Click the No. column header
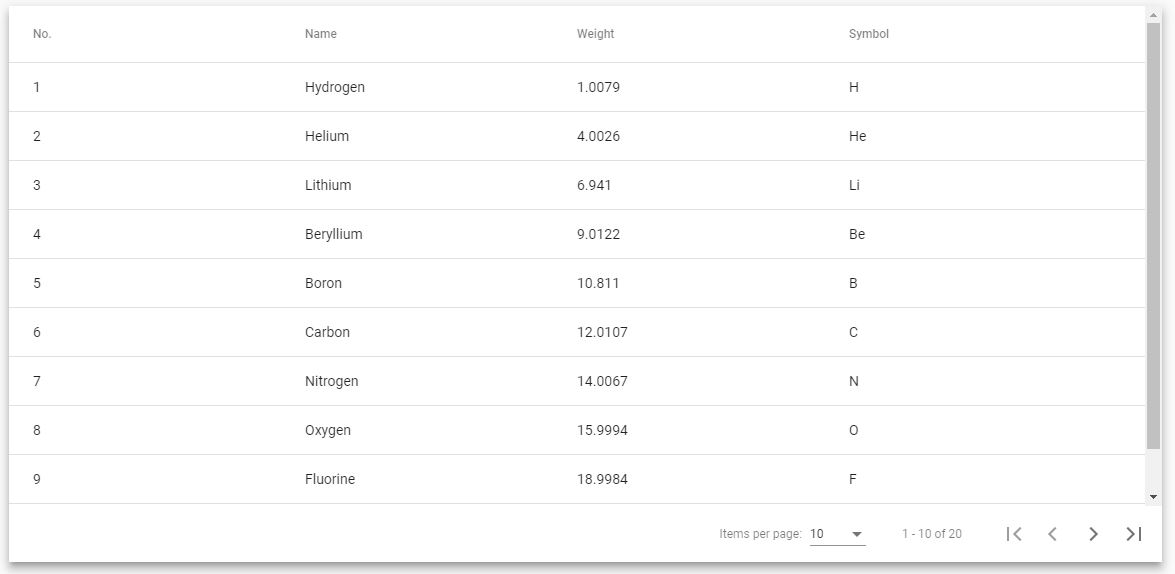This screenshot has width=1175, height=574. (42, 34)
